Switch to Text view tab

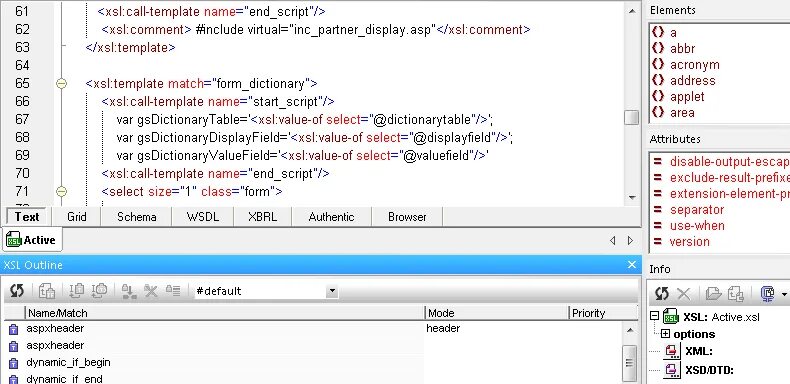click(x=27, y=217)
